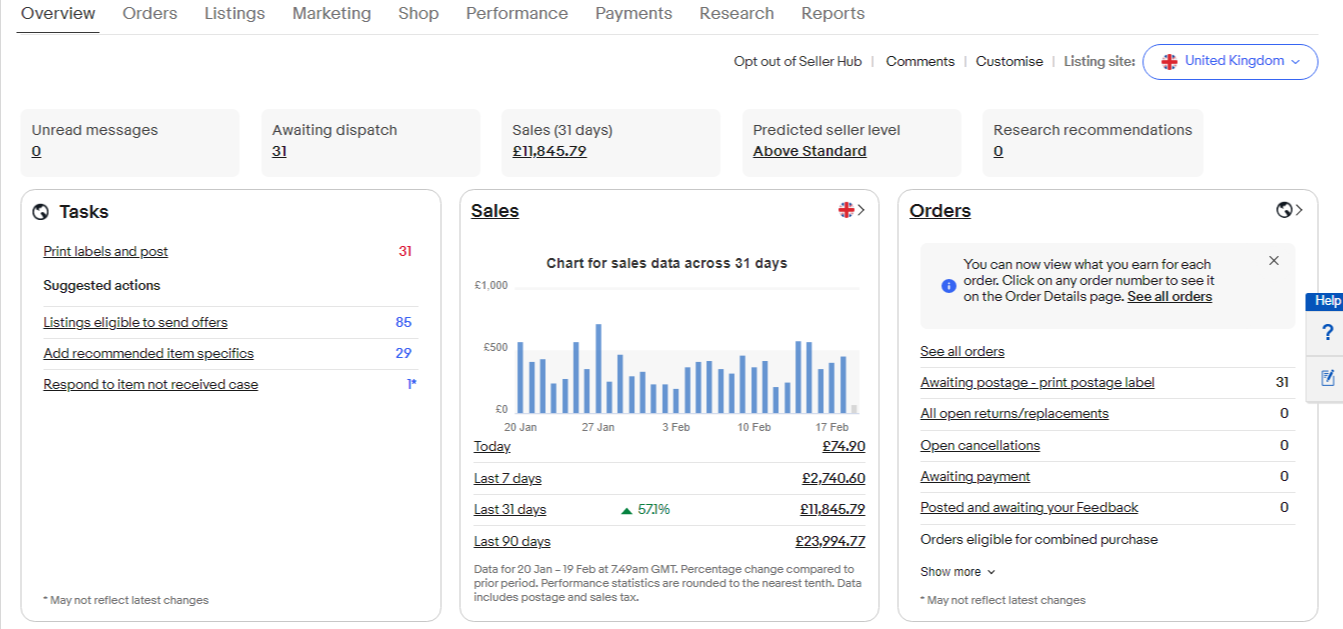This screenshot has height=629, width=1343.
Task: Switch to the Orders tab
Action: (x=150, y=14)
